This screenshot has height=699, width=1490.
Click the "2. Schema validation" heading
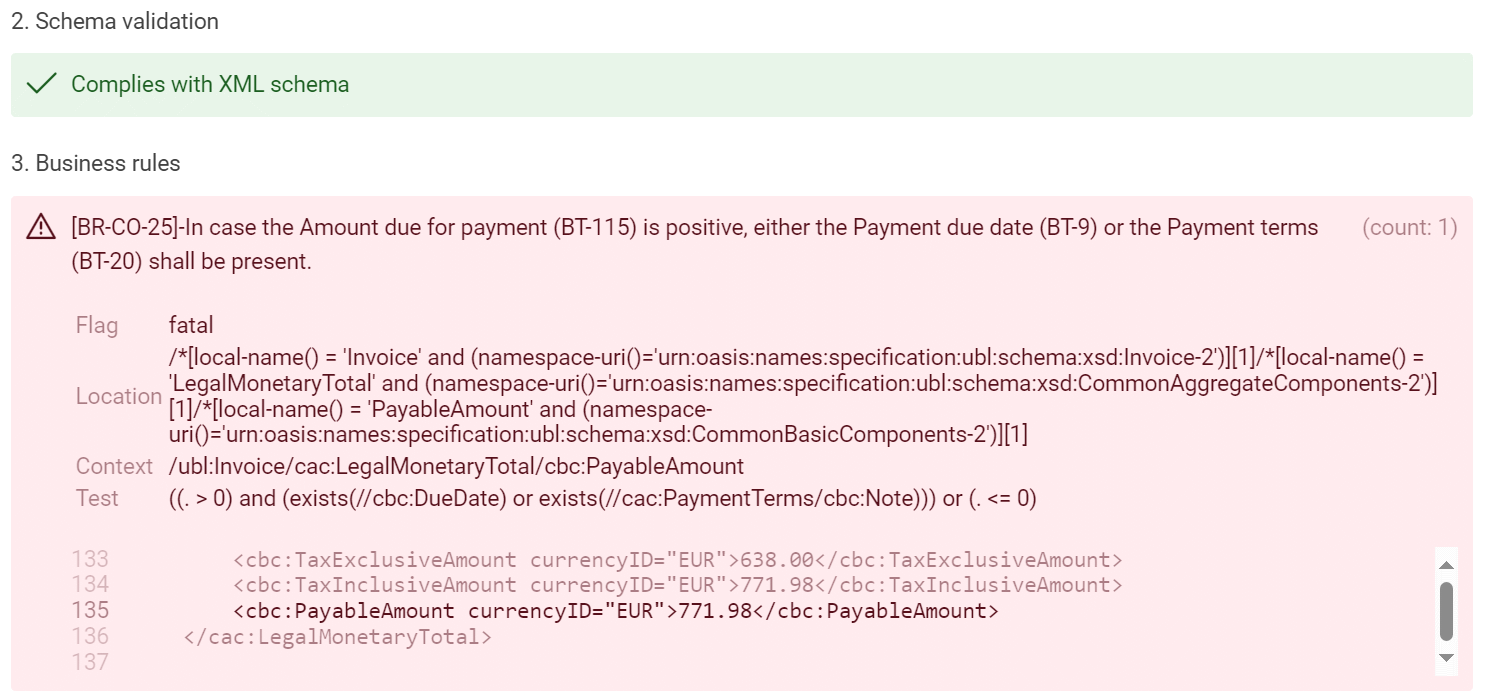(115, 21)
